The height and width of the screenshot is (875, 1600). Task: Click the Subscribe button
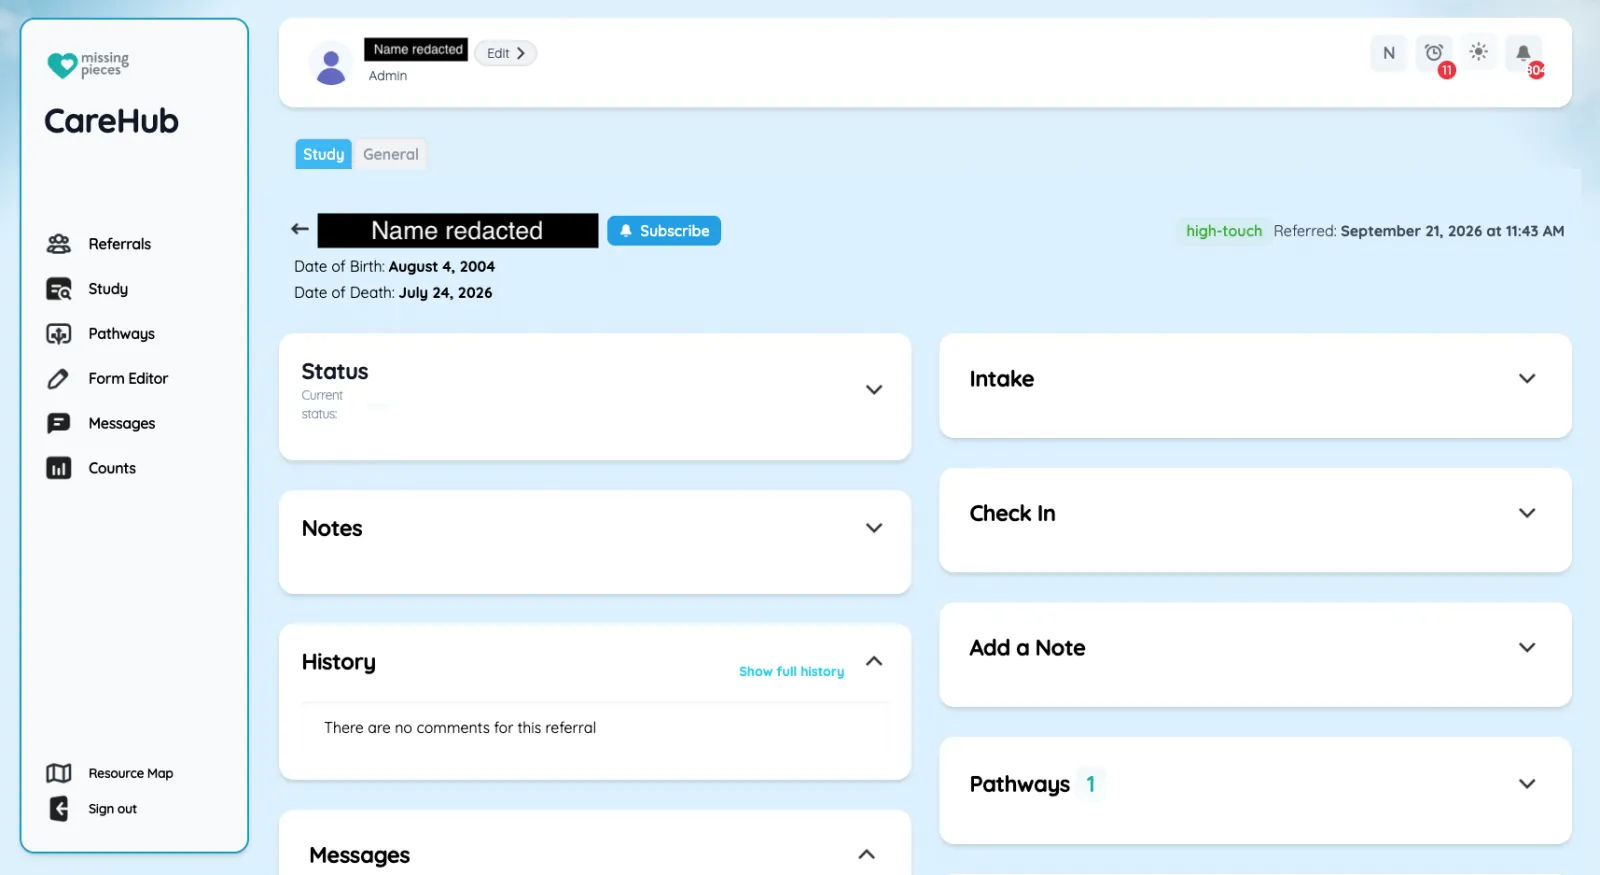[664, 231]
